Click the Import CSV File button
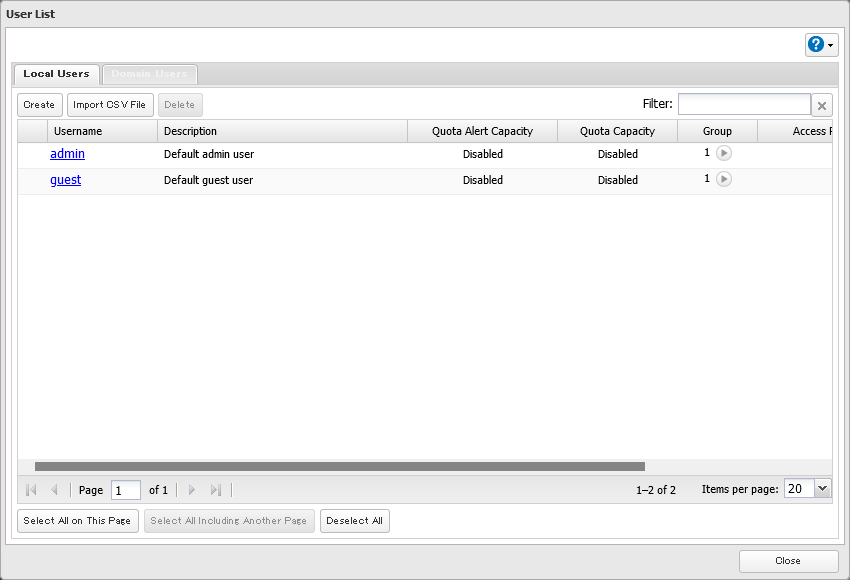 [x=110, y=105]
